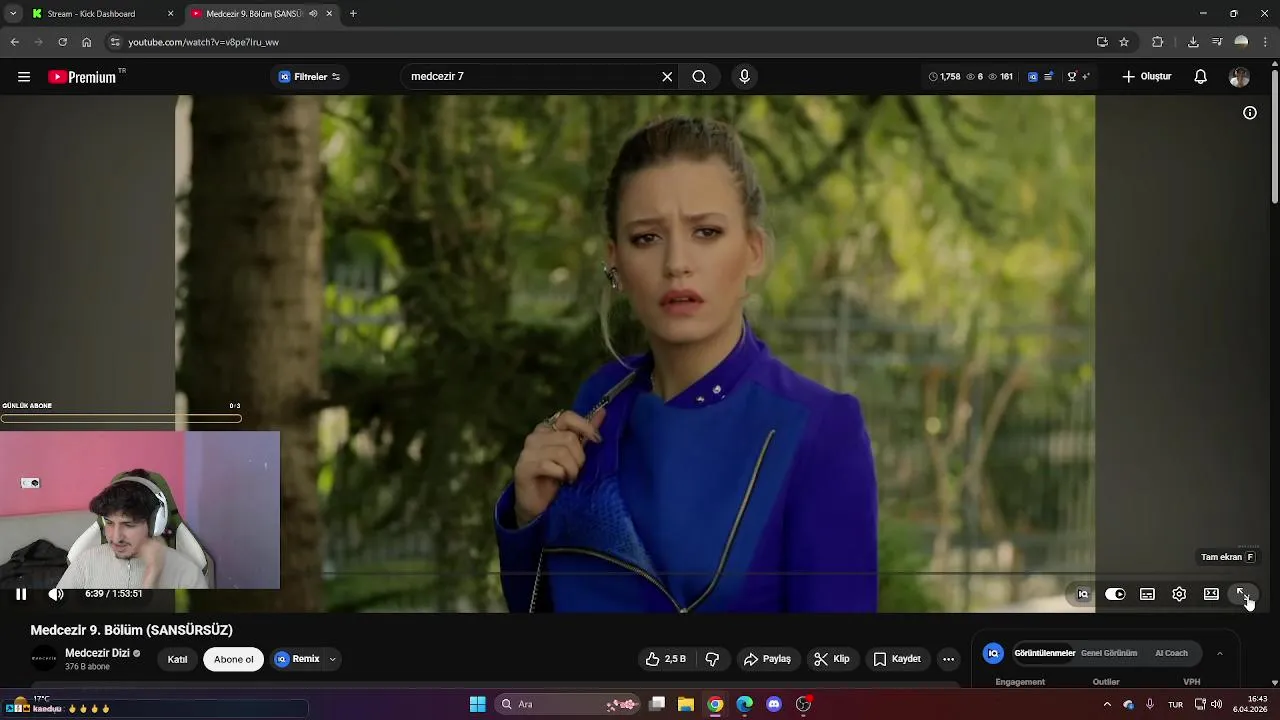Click the vidIQ sparkle AI icon in header

pos(1086,77)
